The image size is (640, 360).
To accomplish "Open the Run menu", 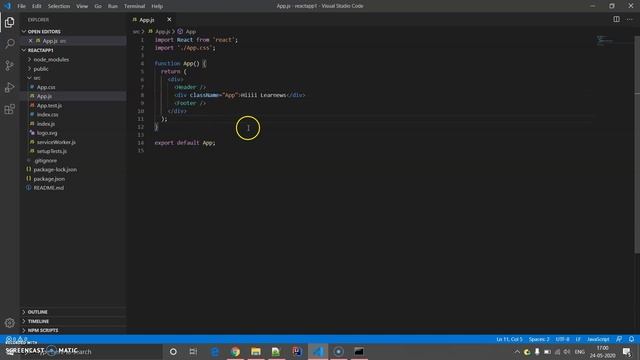I will pos(113,6).
